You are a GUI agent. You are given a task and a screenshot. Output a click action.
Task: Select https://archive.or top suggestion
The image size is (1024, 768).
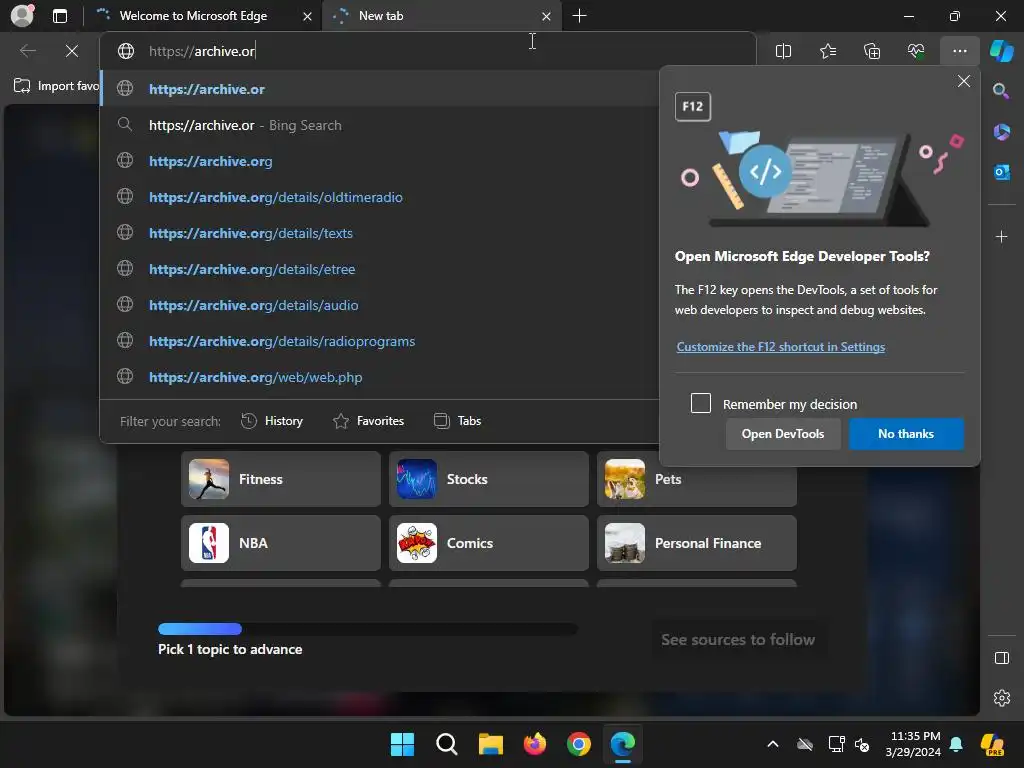tap(379, 89)
